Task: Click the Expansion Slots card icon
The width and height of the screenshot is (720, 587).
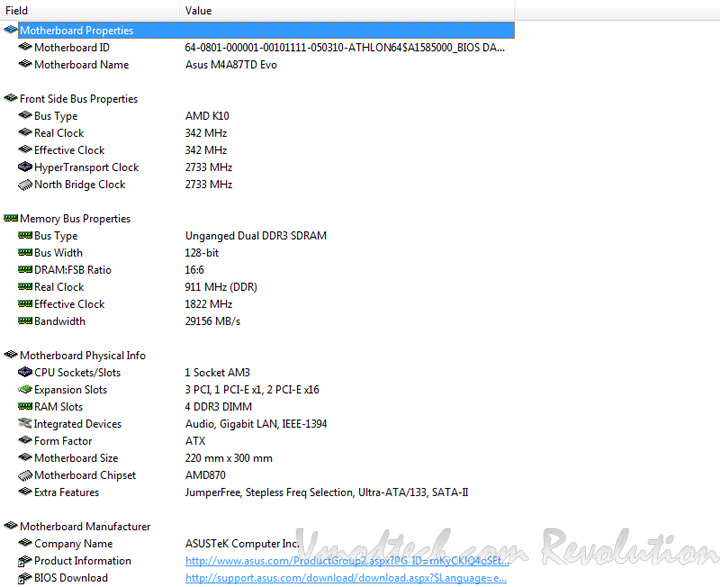Action: coord(25,389)
